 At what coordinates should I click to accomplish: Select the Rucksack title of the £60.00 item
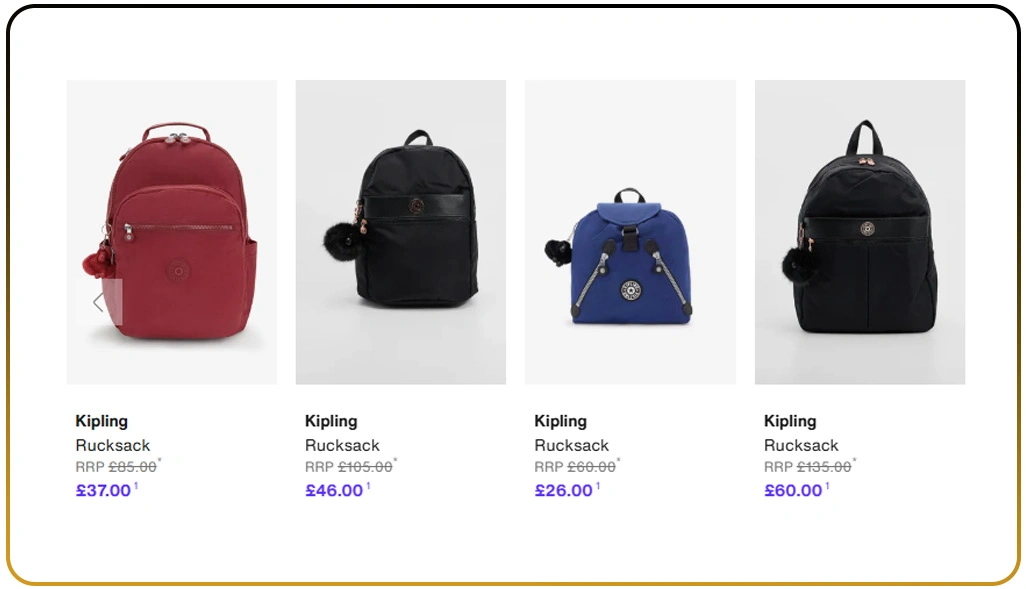[x=802, y=445]
